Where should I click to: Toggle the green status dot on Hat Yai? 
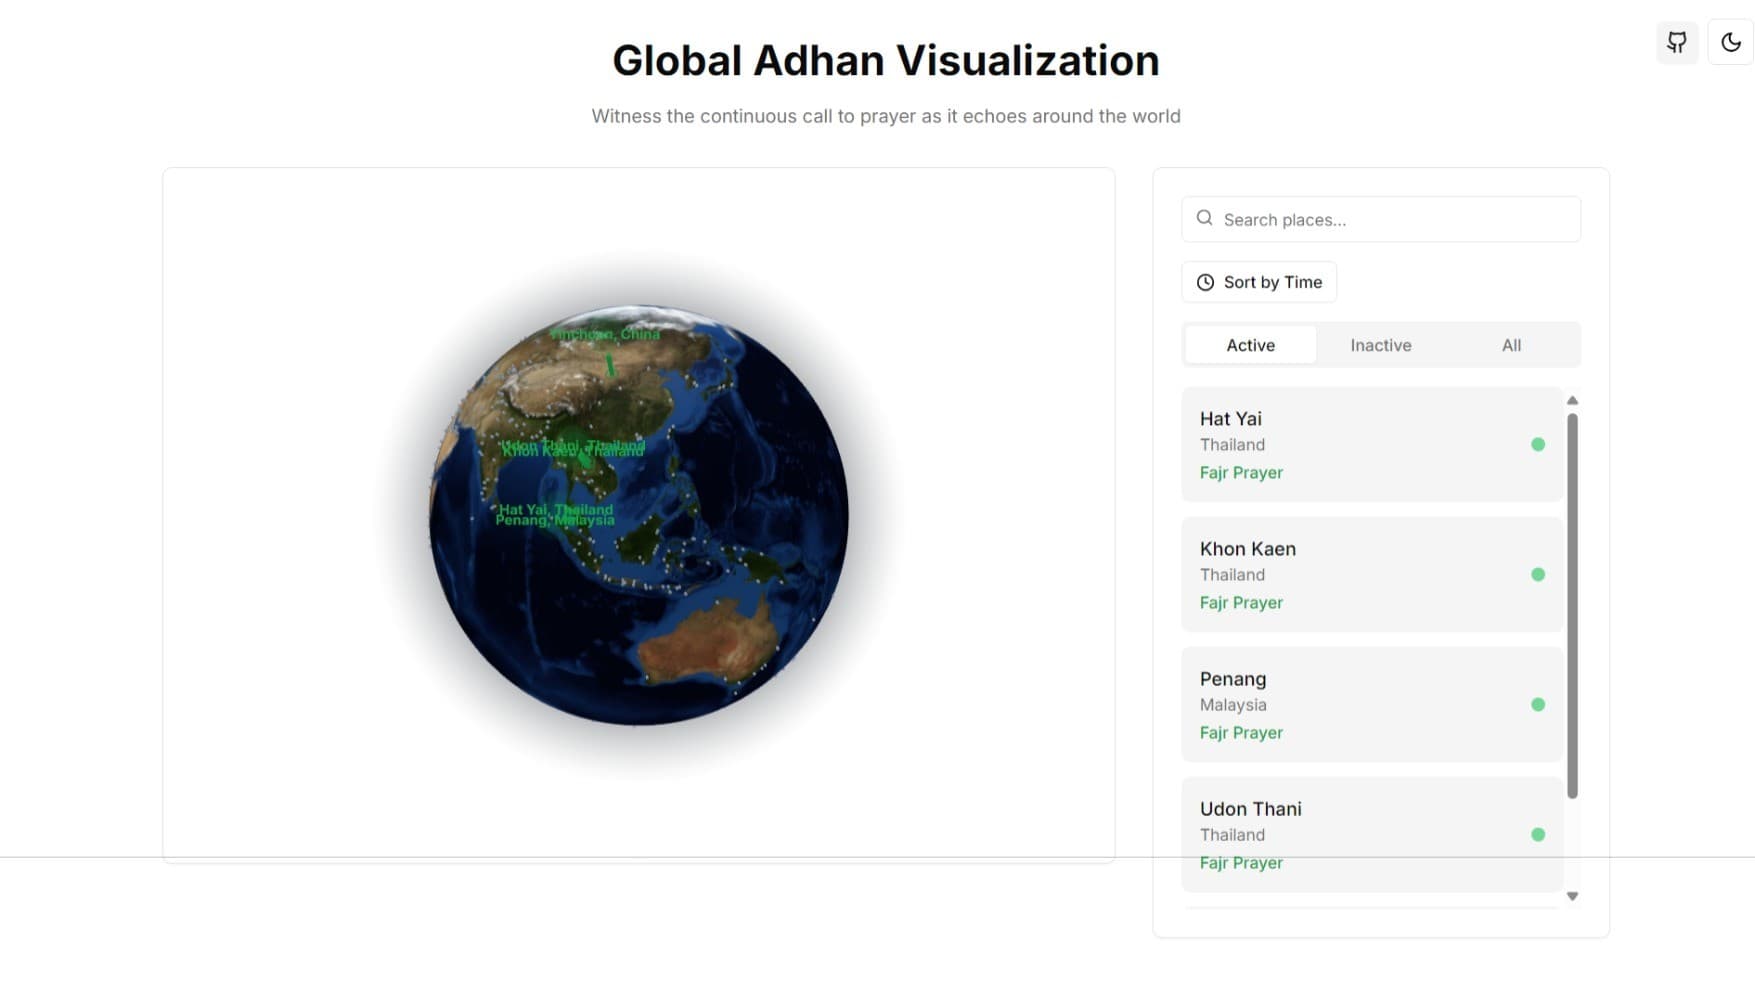pos(1536,444)
